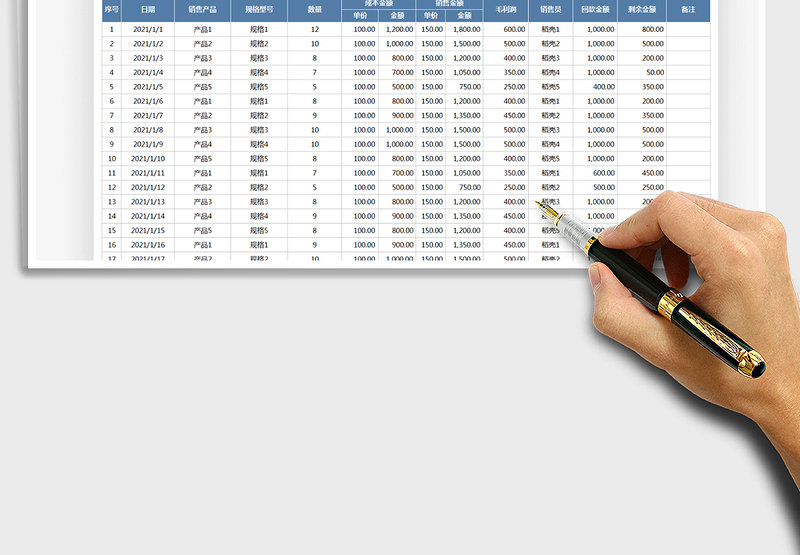The width and height of the screenshot is (800, 555).
Task: Click the 备注 cell in row 3
Action: 688,58
